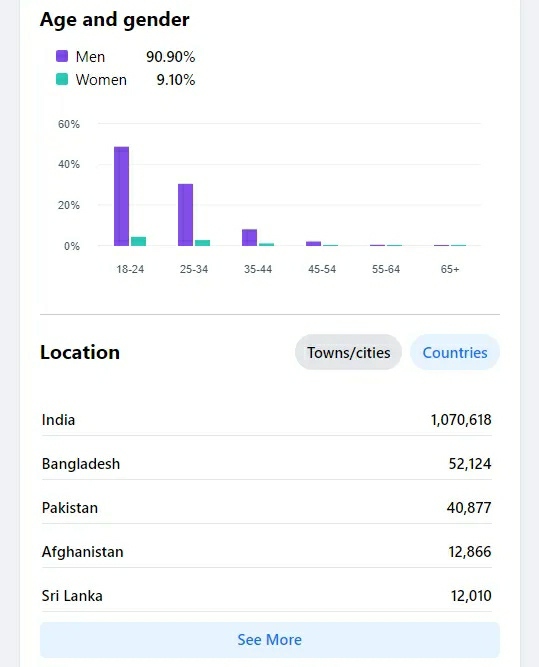Click the 65+ age axis label
539x667 pixels.
450,269
